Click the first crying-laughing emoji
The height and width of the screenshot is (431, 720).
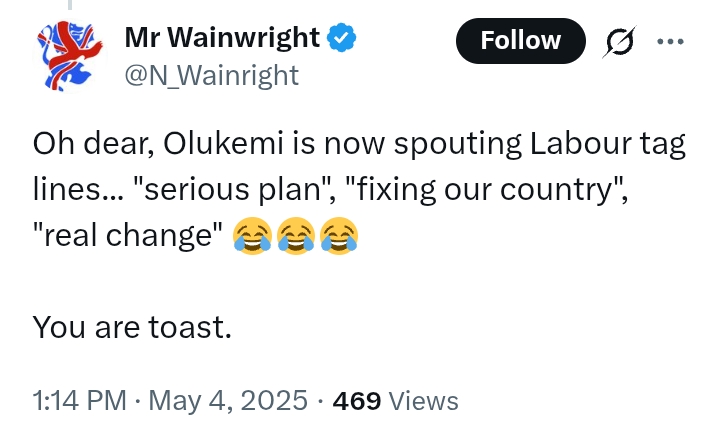[252, 235]
